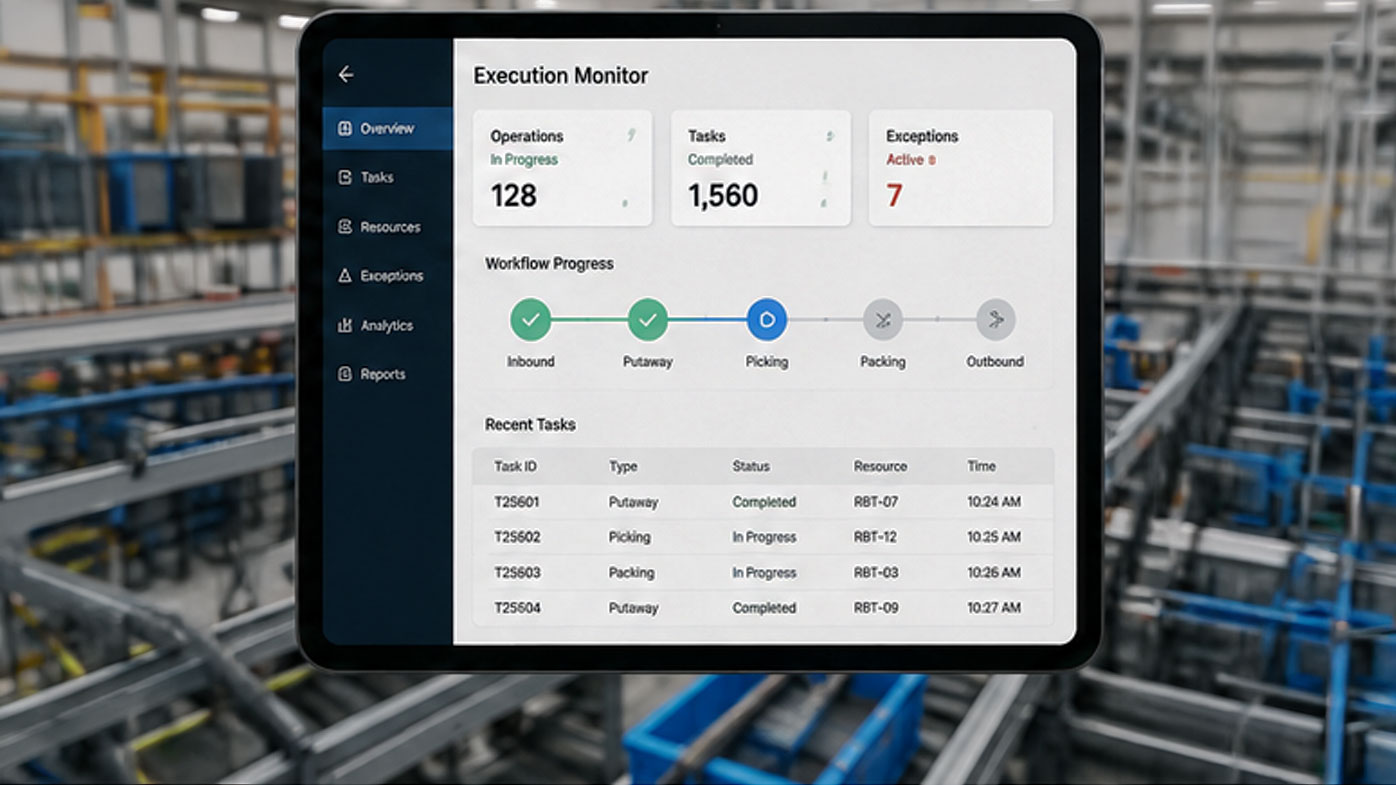Click the Task ID column header
Viewport: 1396px width, 785px height.
pyautogui.click(x=516, y=466)
